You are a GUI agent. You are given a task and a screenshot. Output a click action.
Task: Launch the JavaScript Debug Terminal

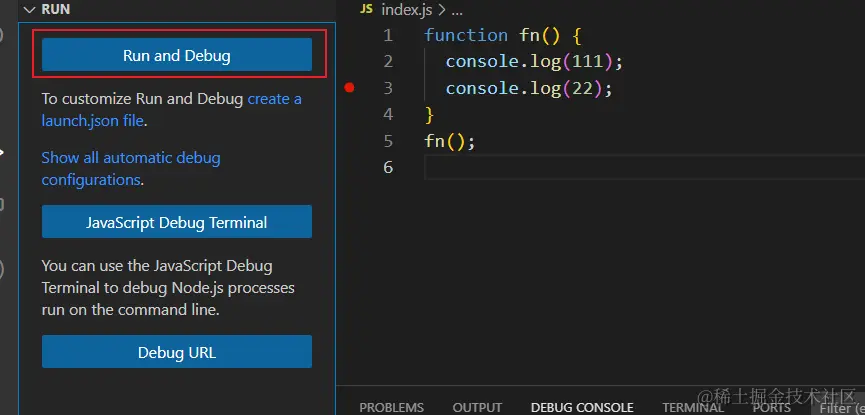click(x=176, y=221)
